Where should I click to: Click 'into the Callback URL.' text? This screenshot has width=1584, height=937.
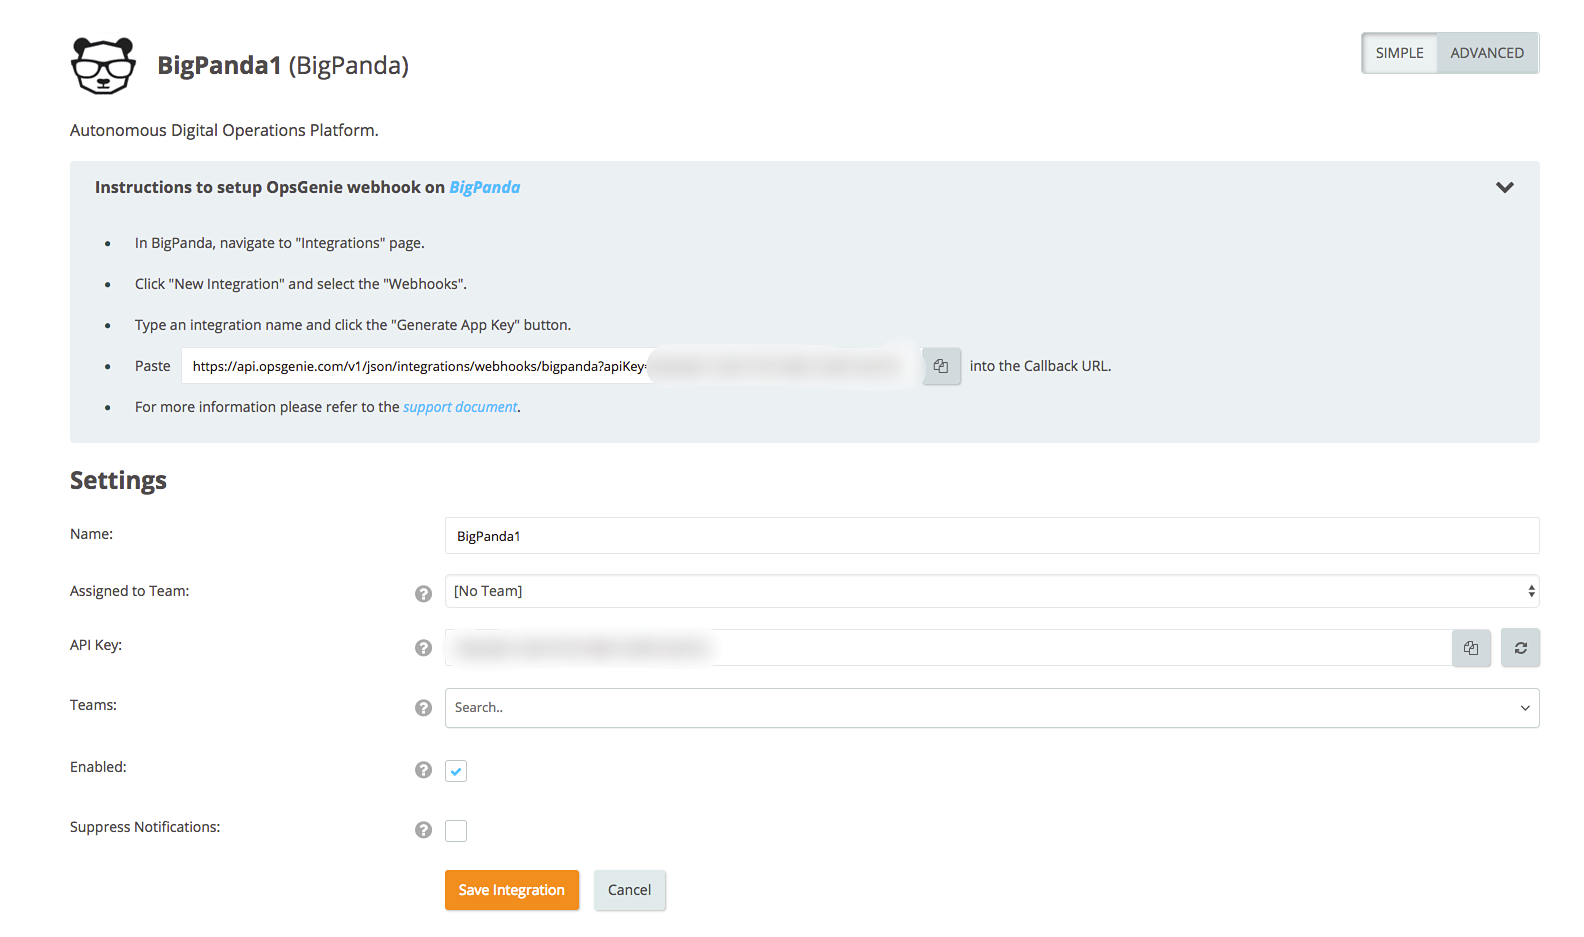[1040, 366]
